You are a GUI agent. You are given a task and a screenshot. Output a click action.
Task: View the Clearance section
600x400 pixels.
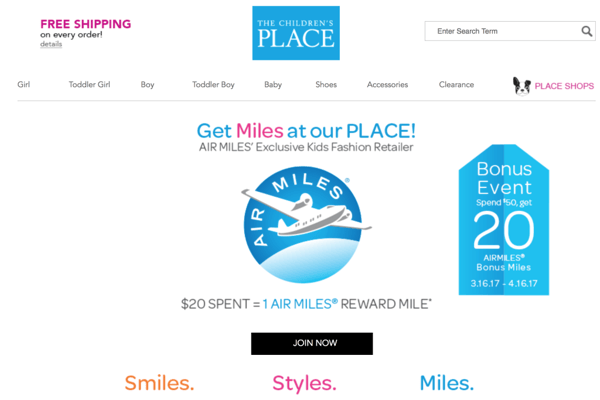pyautogui.click(x=456, y=85)
